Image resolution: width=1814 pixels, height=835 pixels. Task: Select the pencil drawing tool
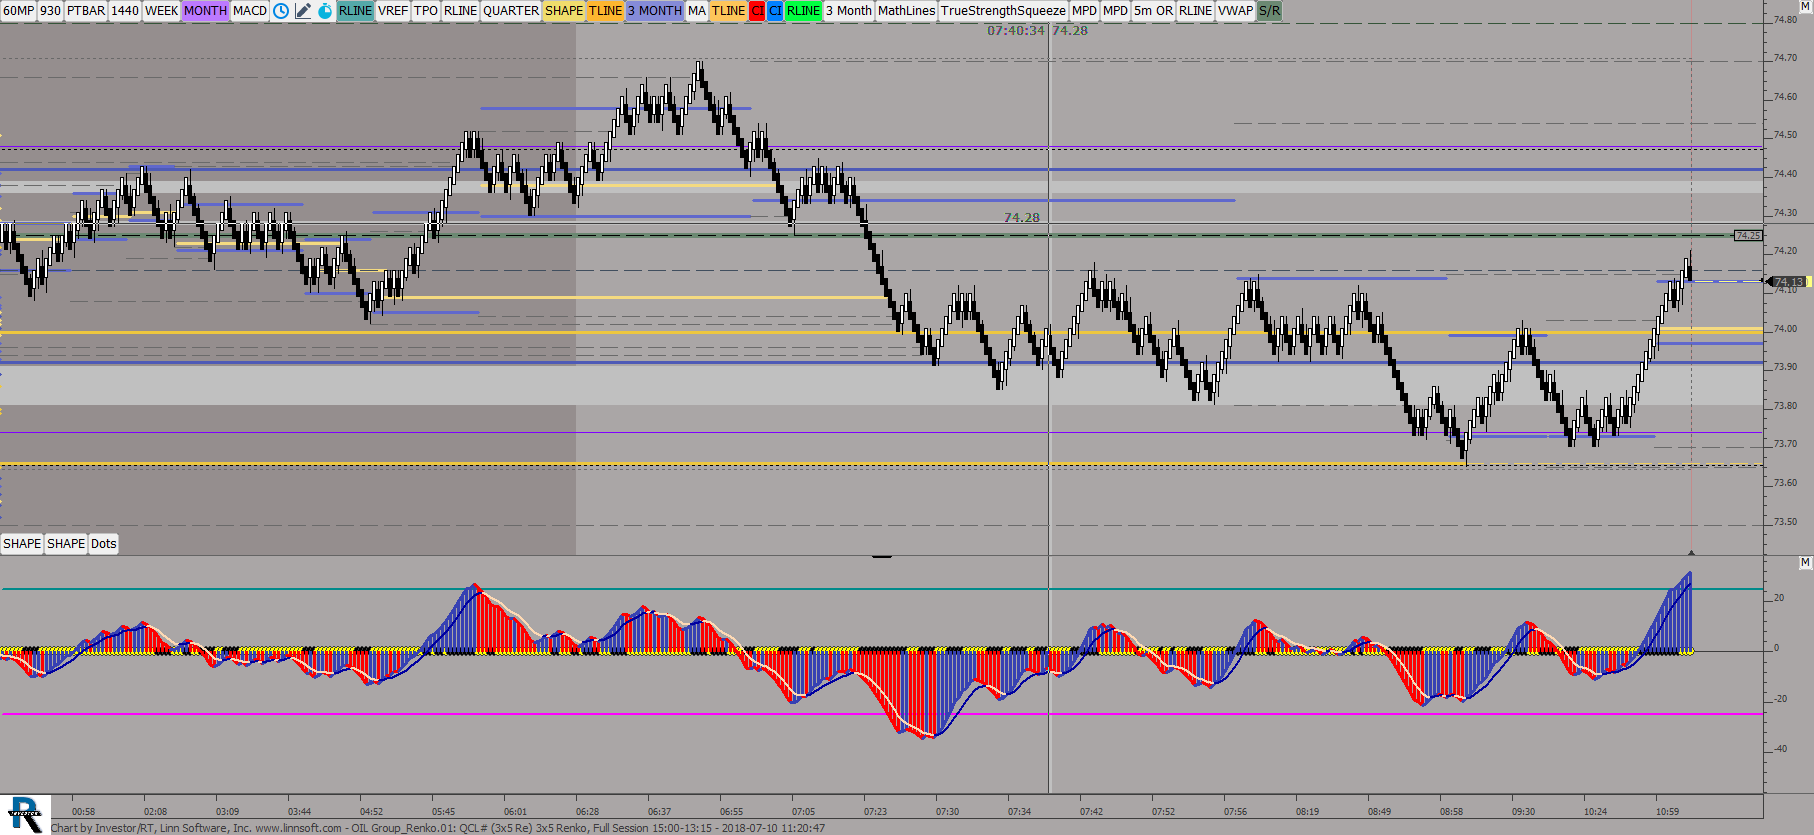tap(303, 11)
